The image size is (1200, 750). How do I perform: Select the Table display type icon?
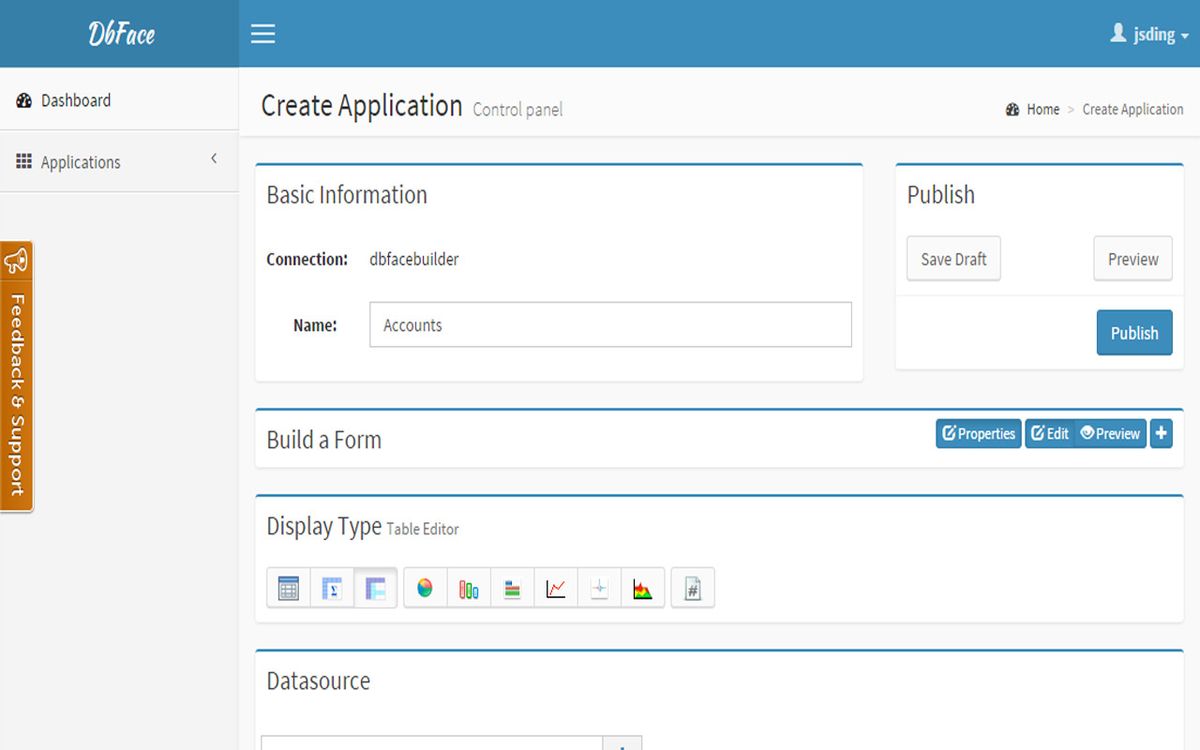point(288,588)
